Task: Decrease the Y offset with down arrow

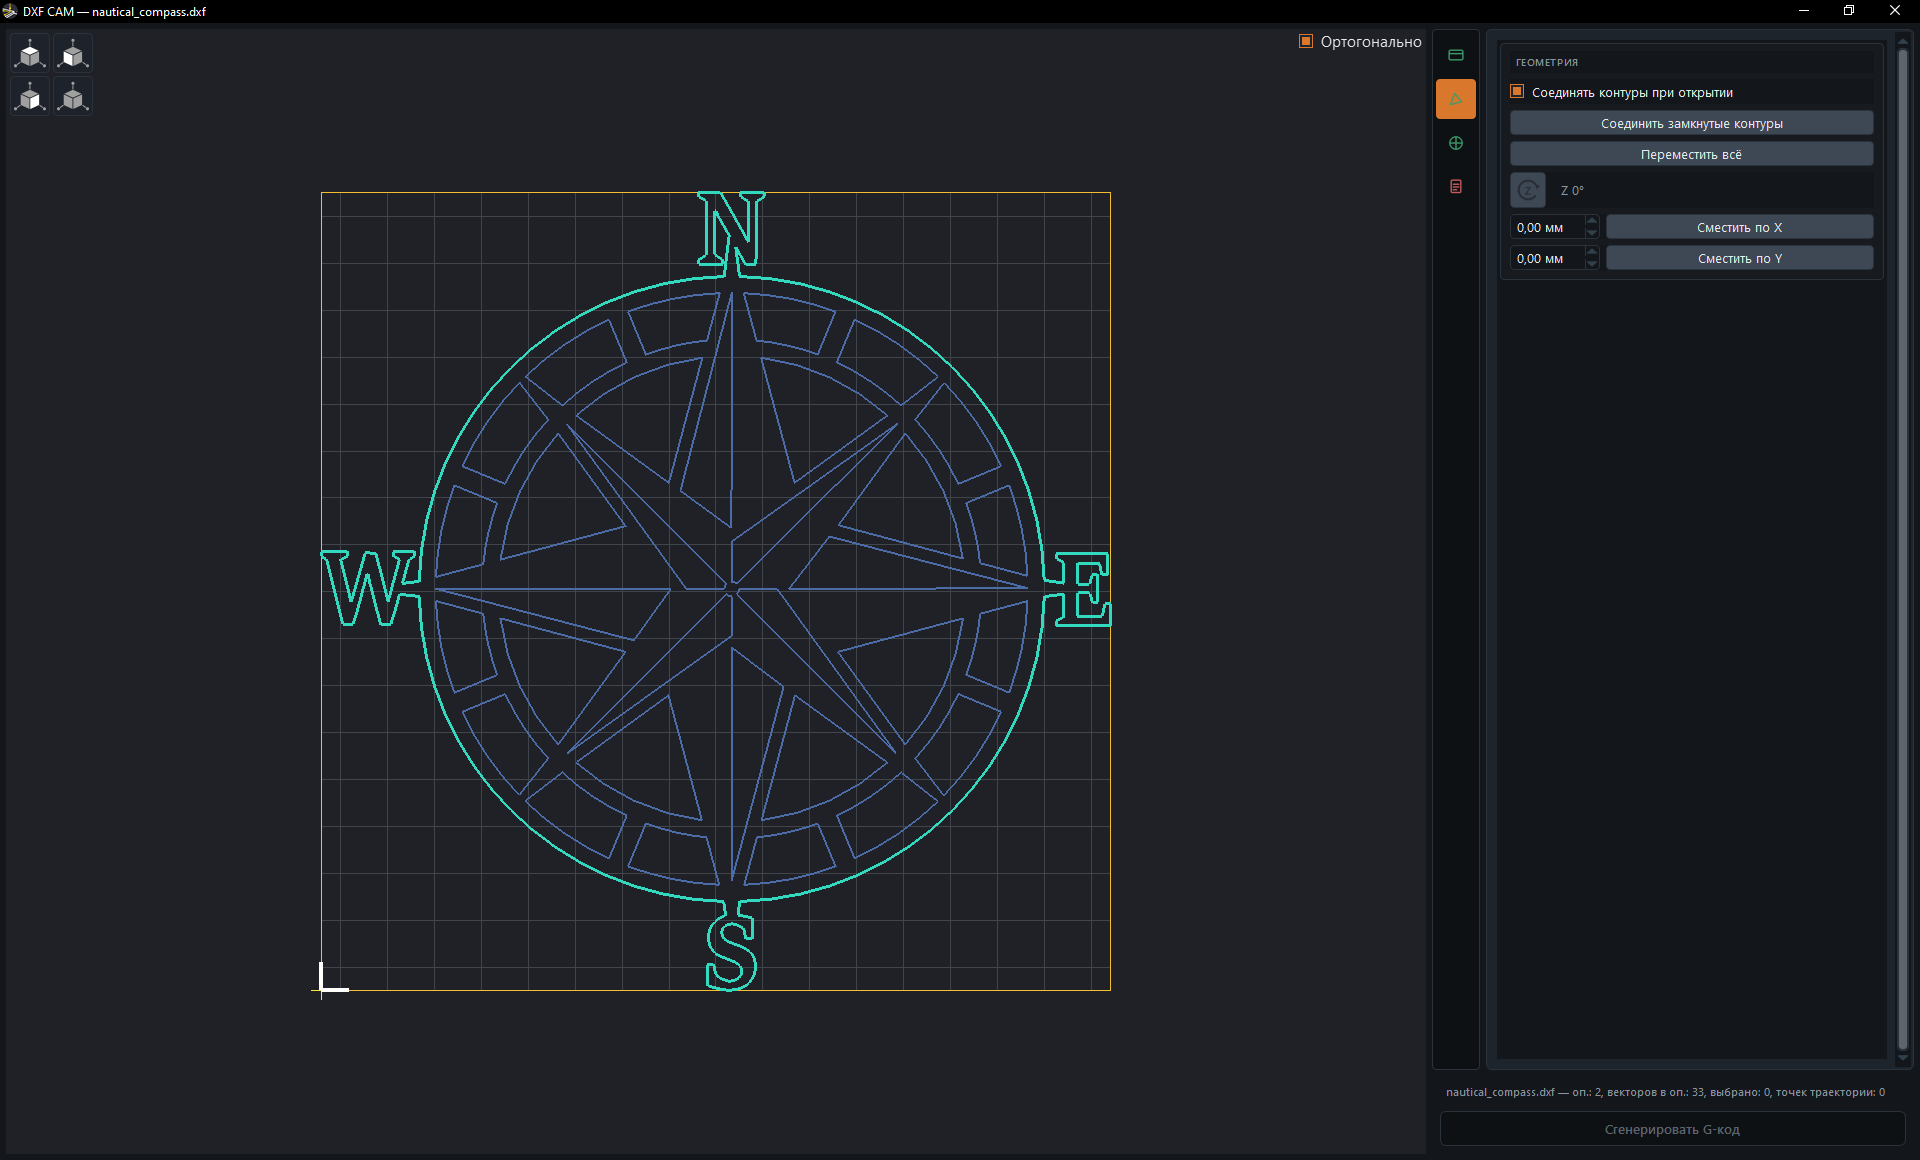Action: (1592, 264)
